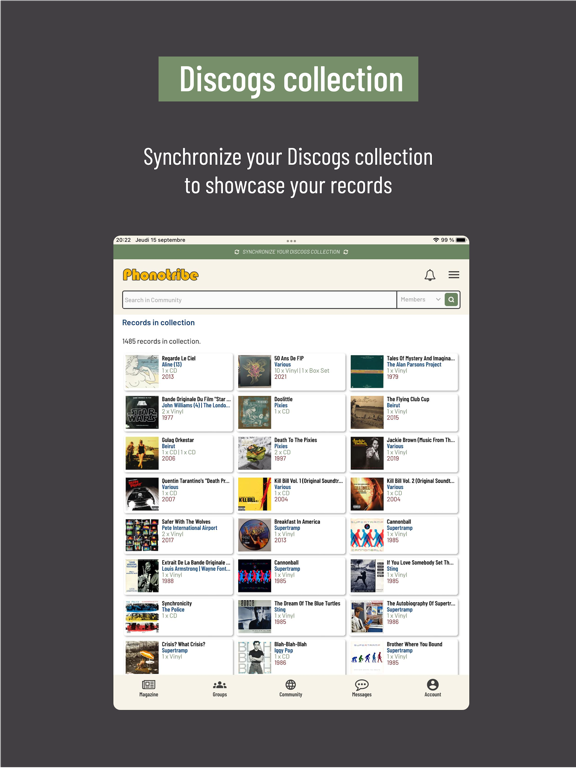Select The Autobiography Of Supertramp title
This screenshot has height=768, width=576.
coord(421,603)
